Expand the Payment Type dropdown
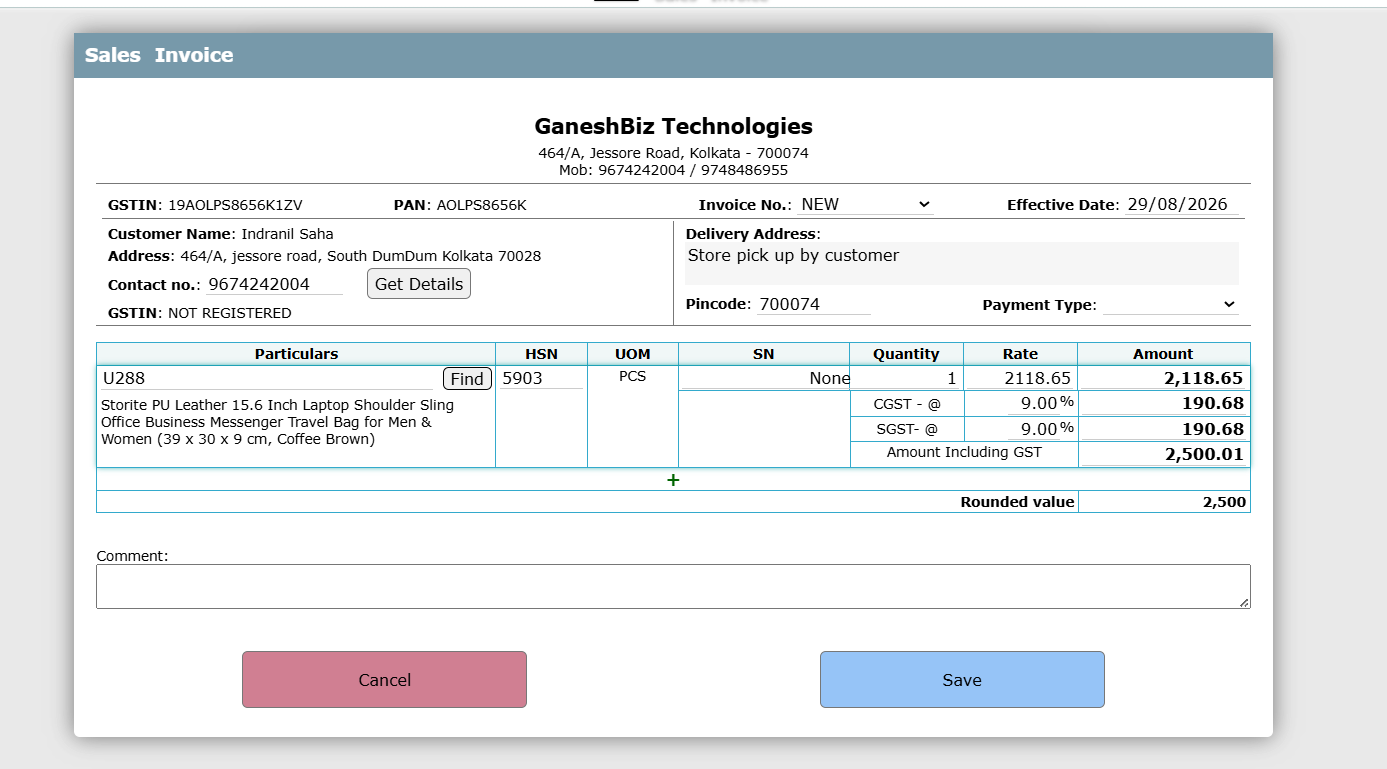The width and height of the screenshot is (1387, 769). (1171, 304)
